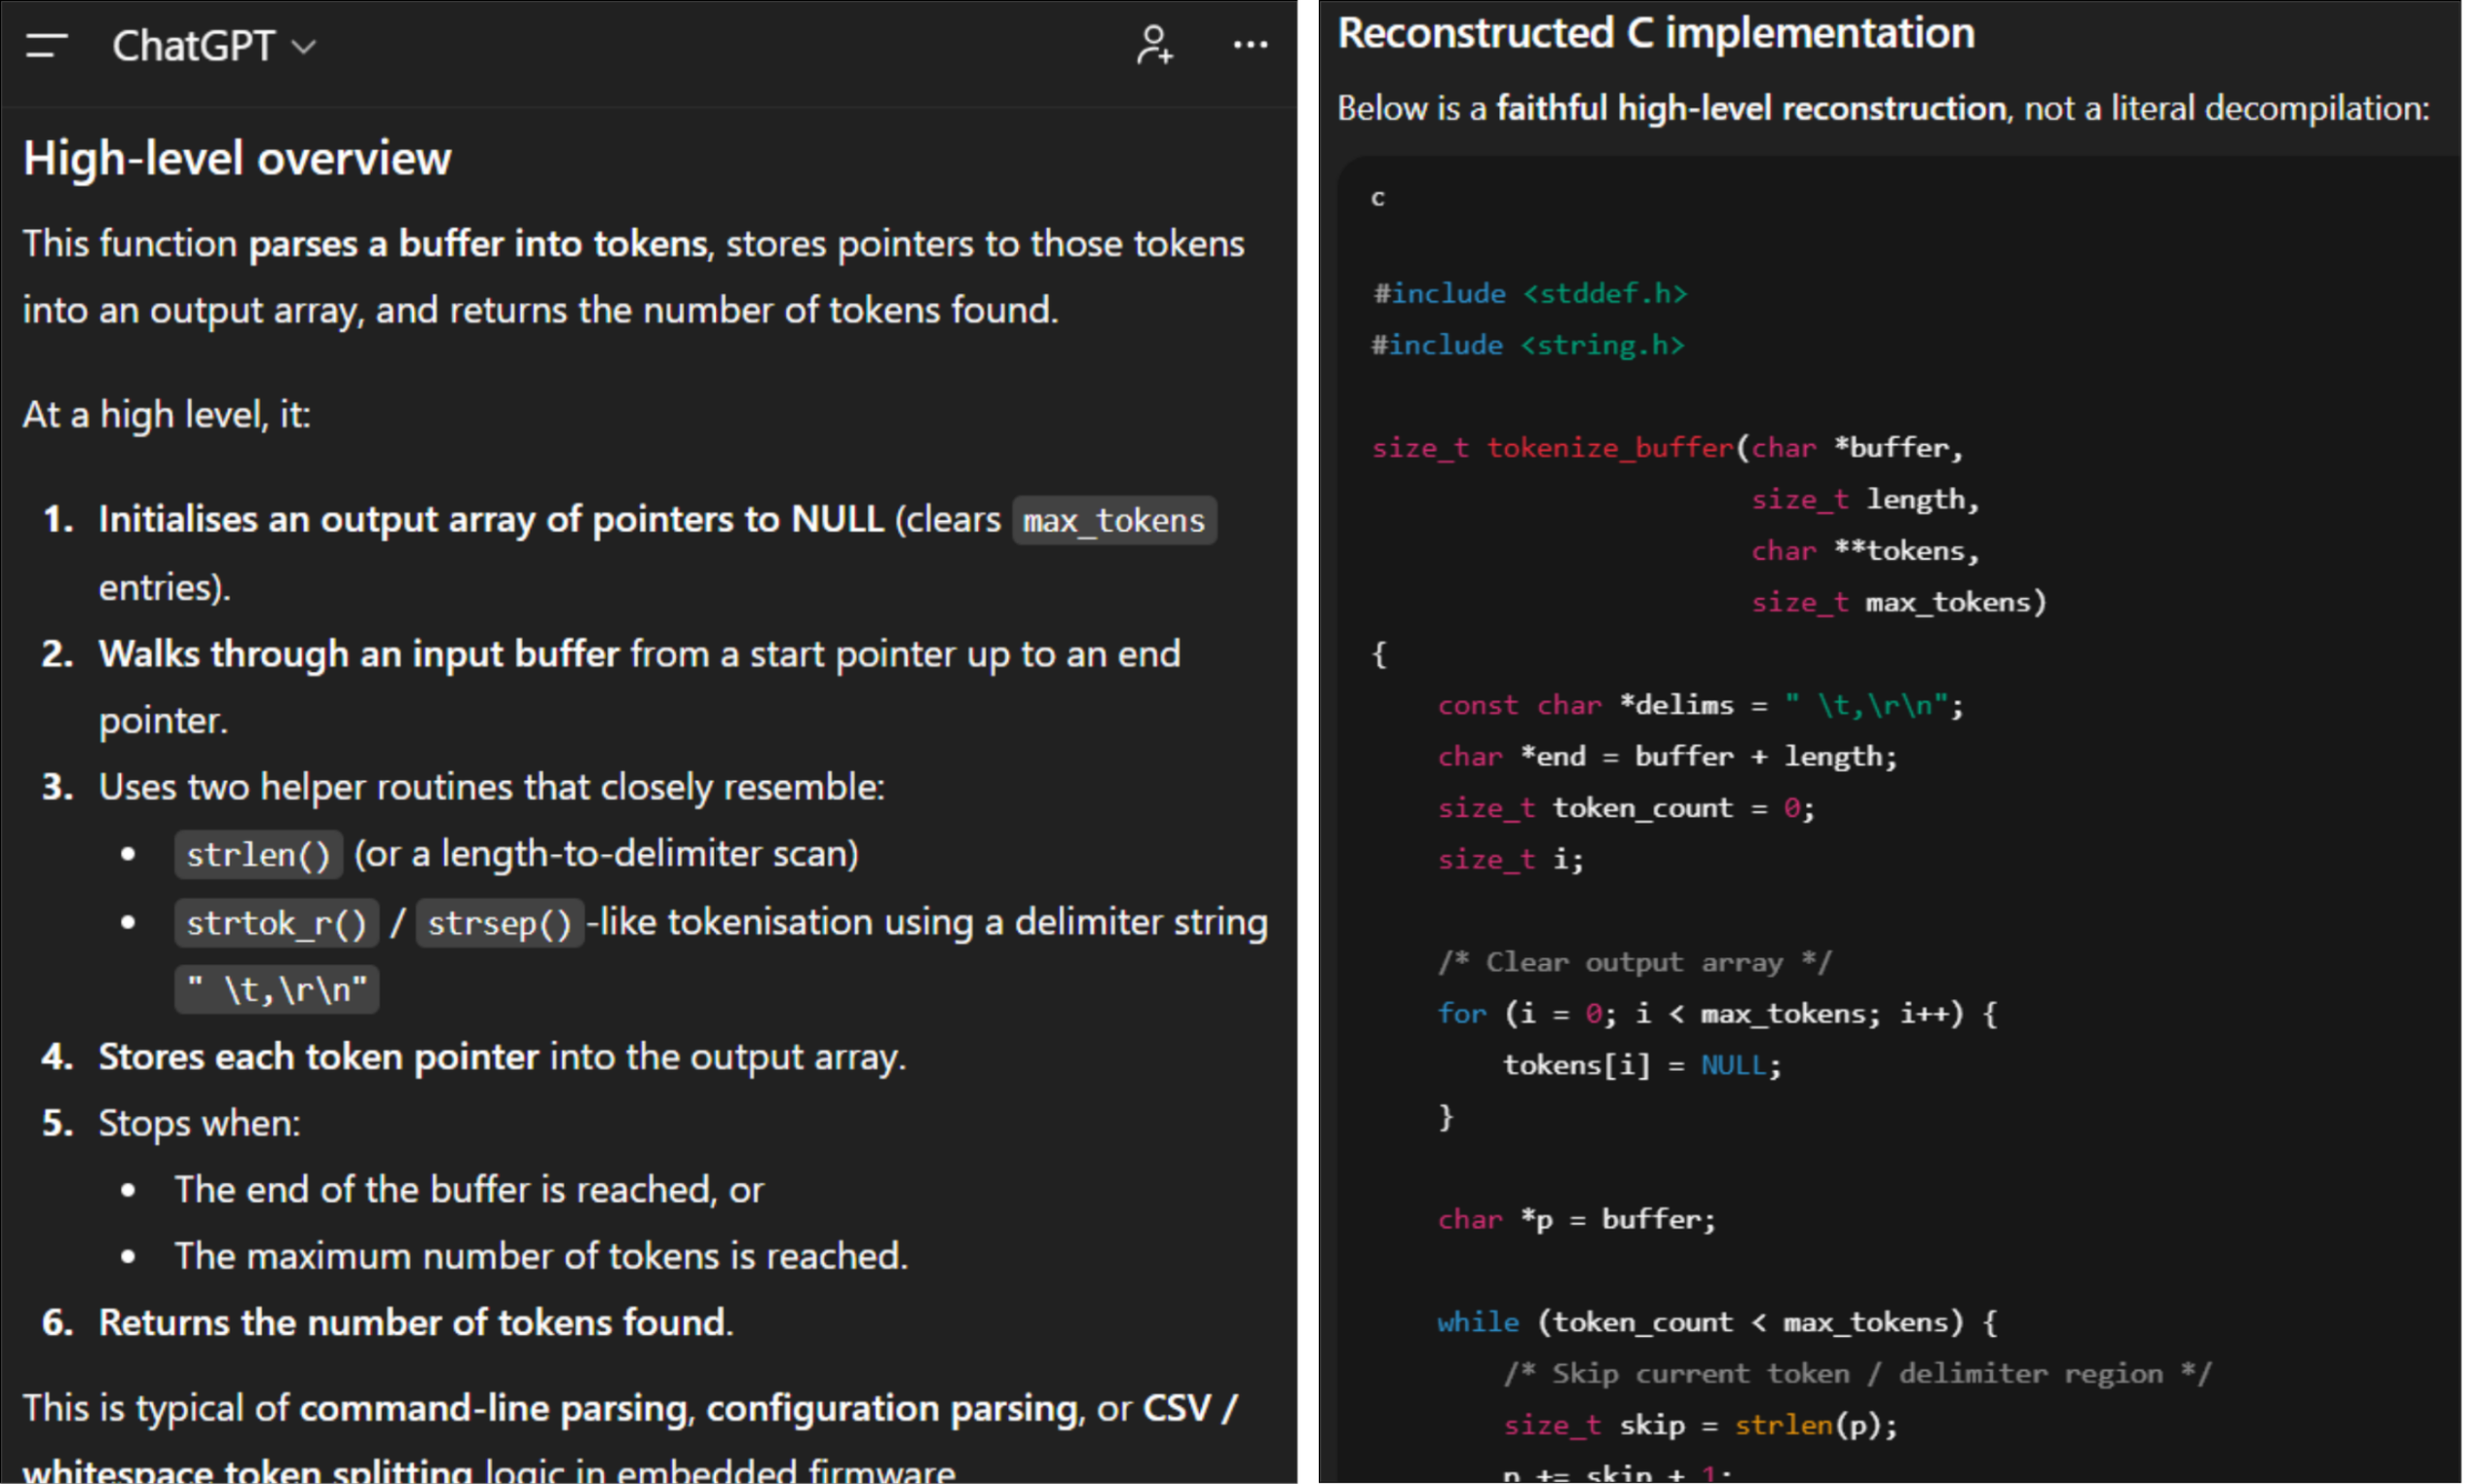
Task: Click the max_tokens inline code chip
Action: pyautogui.click(x=1113, y=521)
